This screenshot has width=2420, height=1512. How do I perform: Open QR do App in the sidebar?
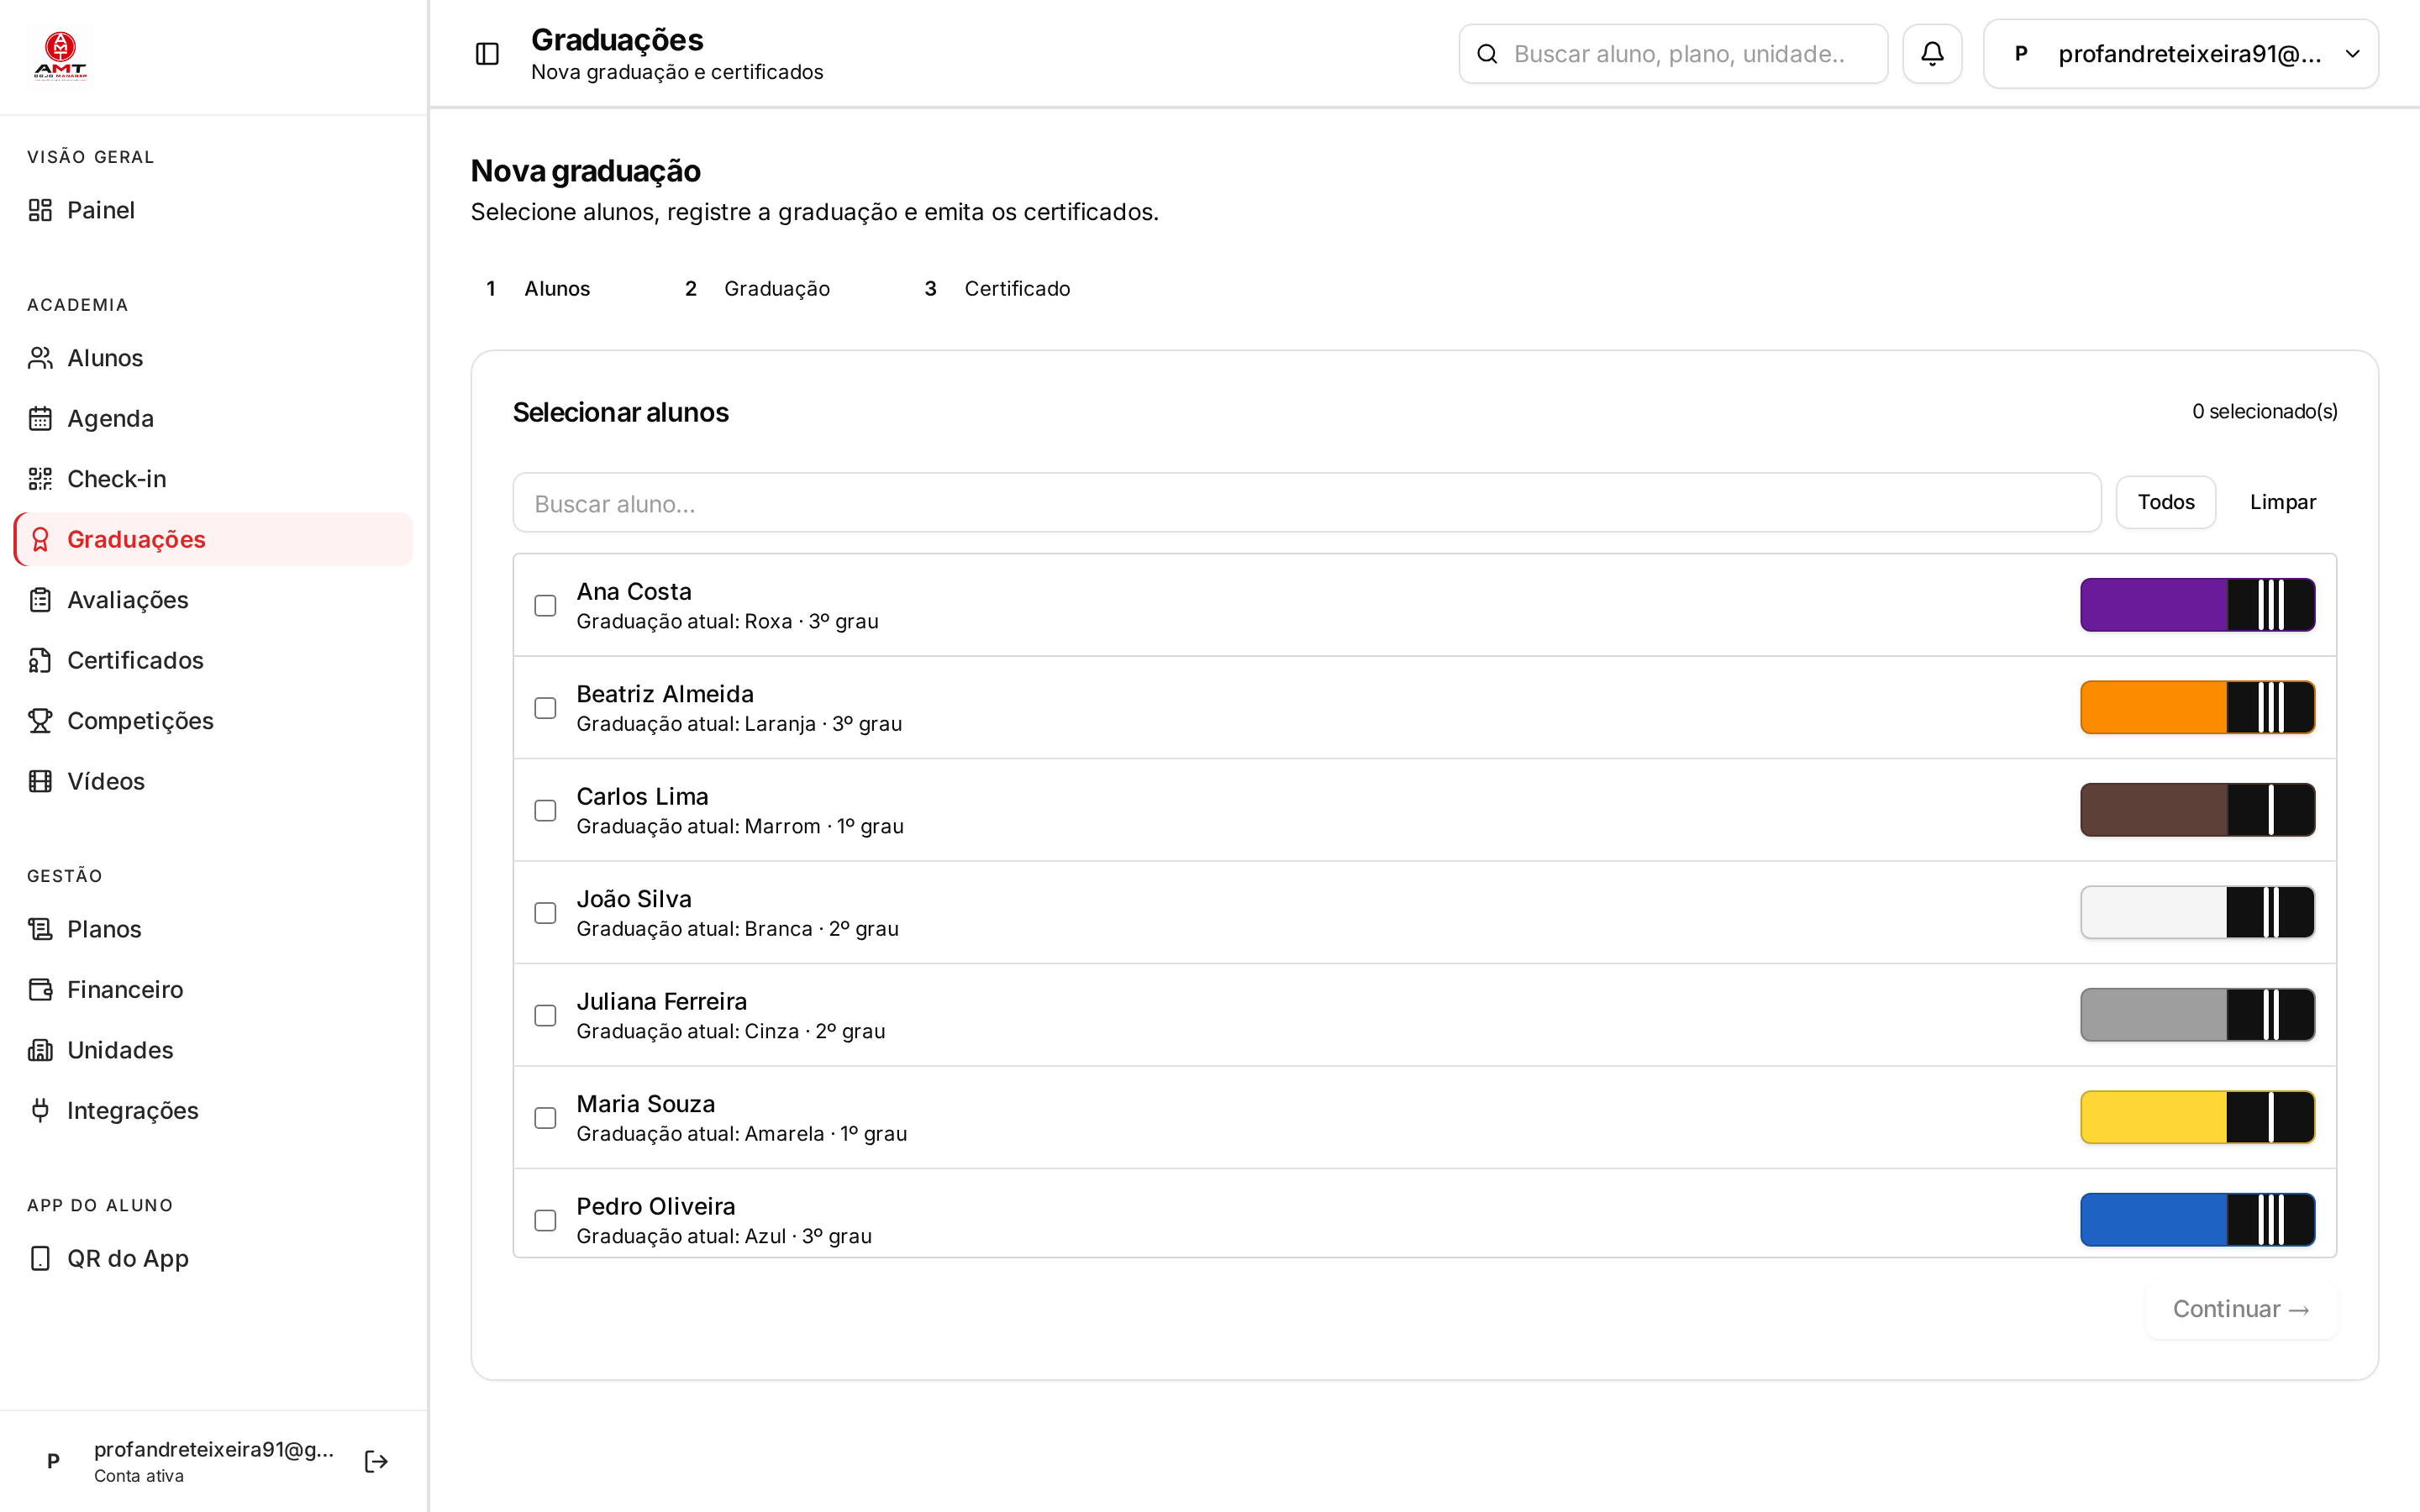point(213,1258)
